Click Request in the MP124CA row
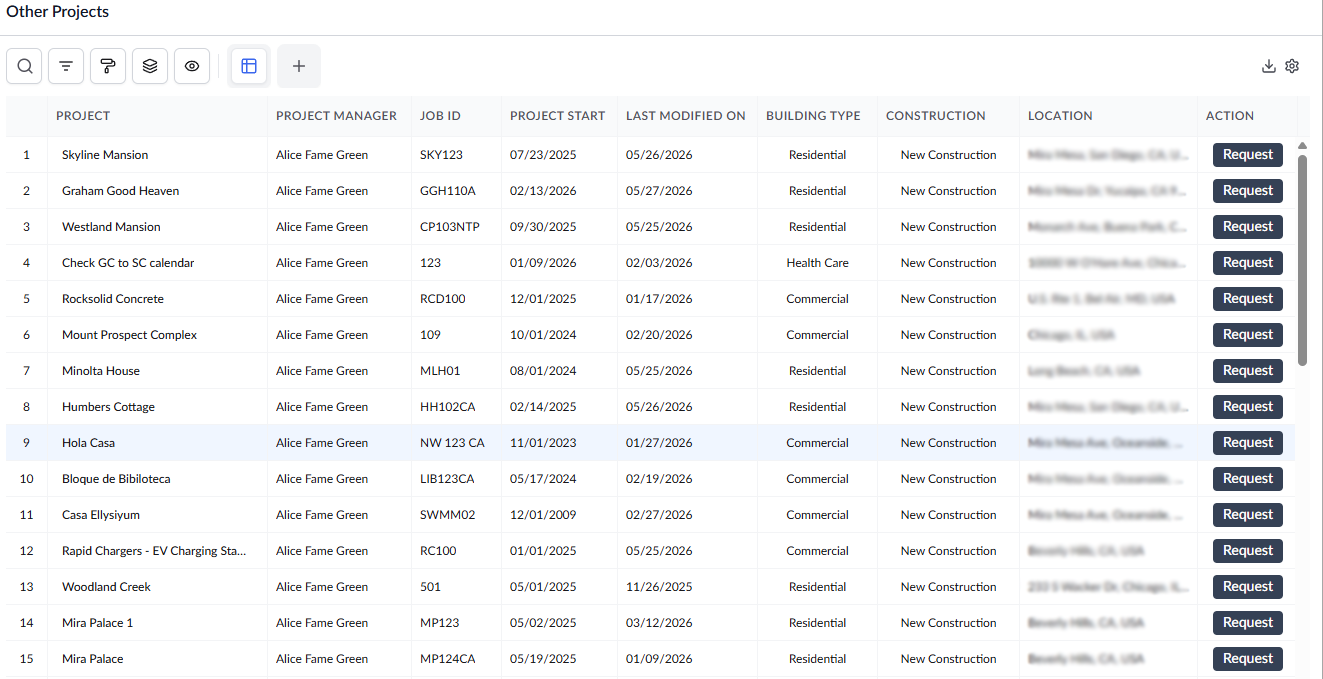Image resolution: width=1323 pixels, height=679 pixels. 1248,659
